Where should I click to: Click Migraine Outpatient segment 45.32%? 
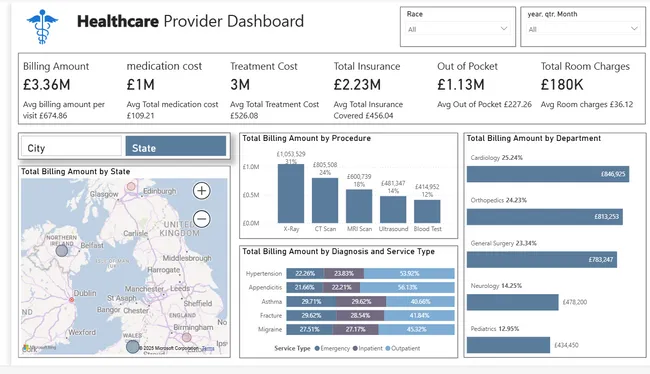[x=417, y=330]
